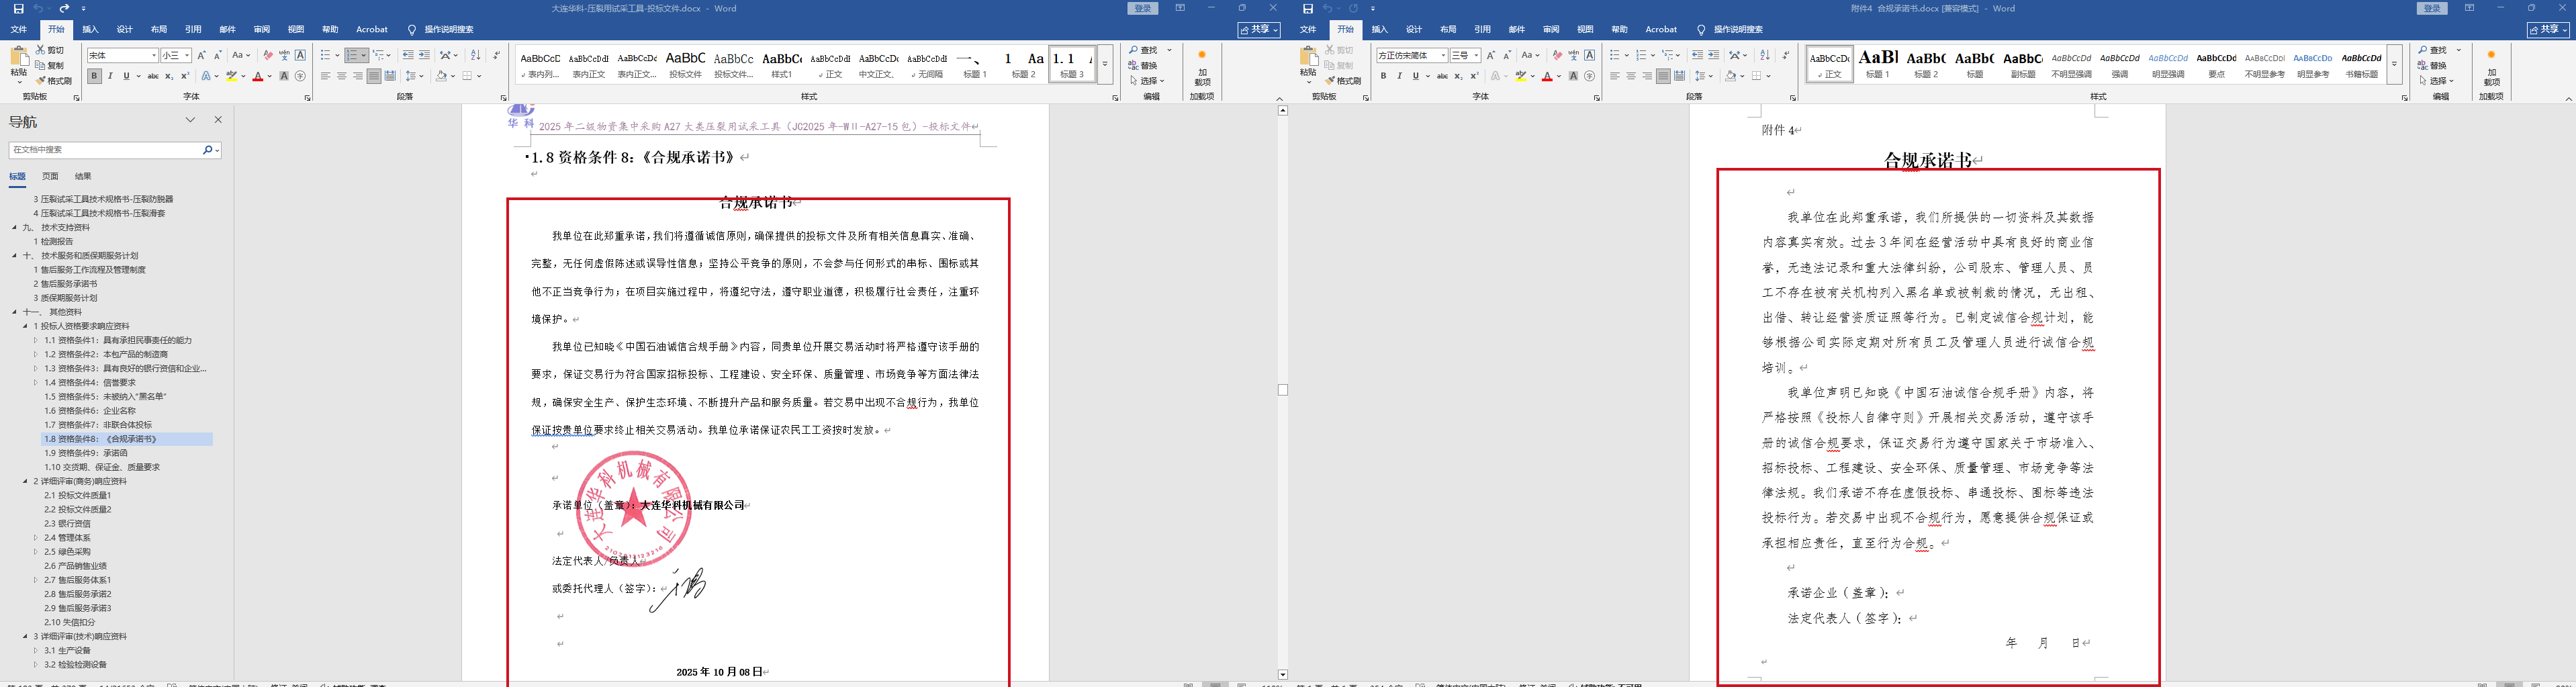
Task: Click font color red A in right window
Action: [1547, 76]
